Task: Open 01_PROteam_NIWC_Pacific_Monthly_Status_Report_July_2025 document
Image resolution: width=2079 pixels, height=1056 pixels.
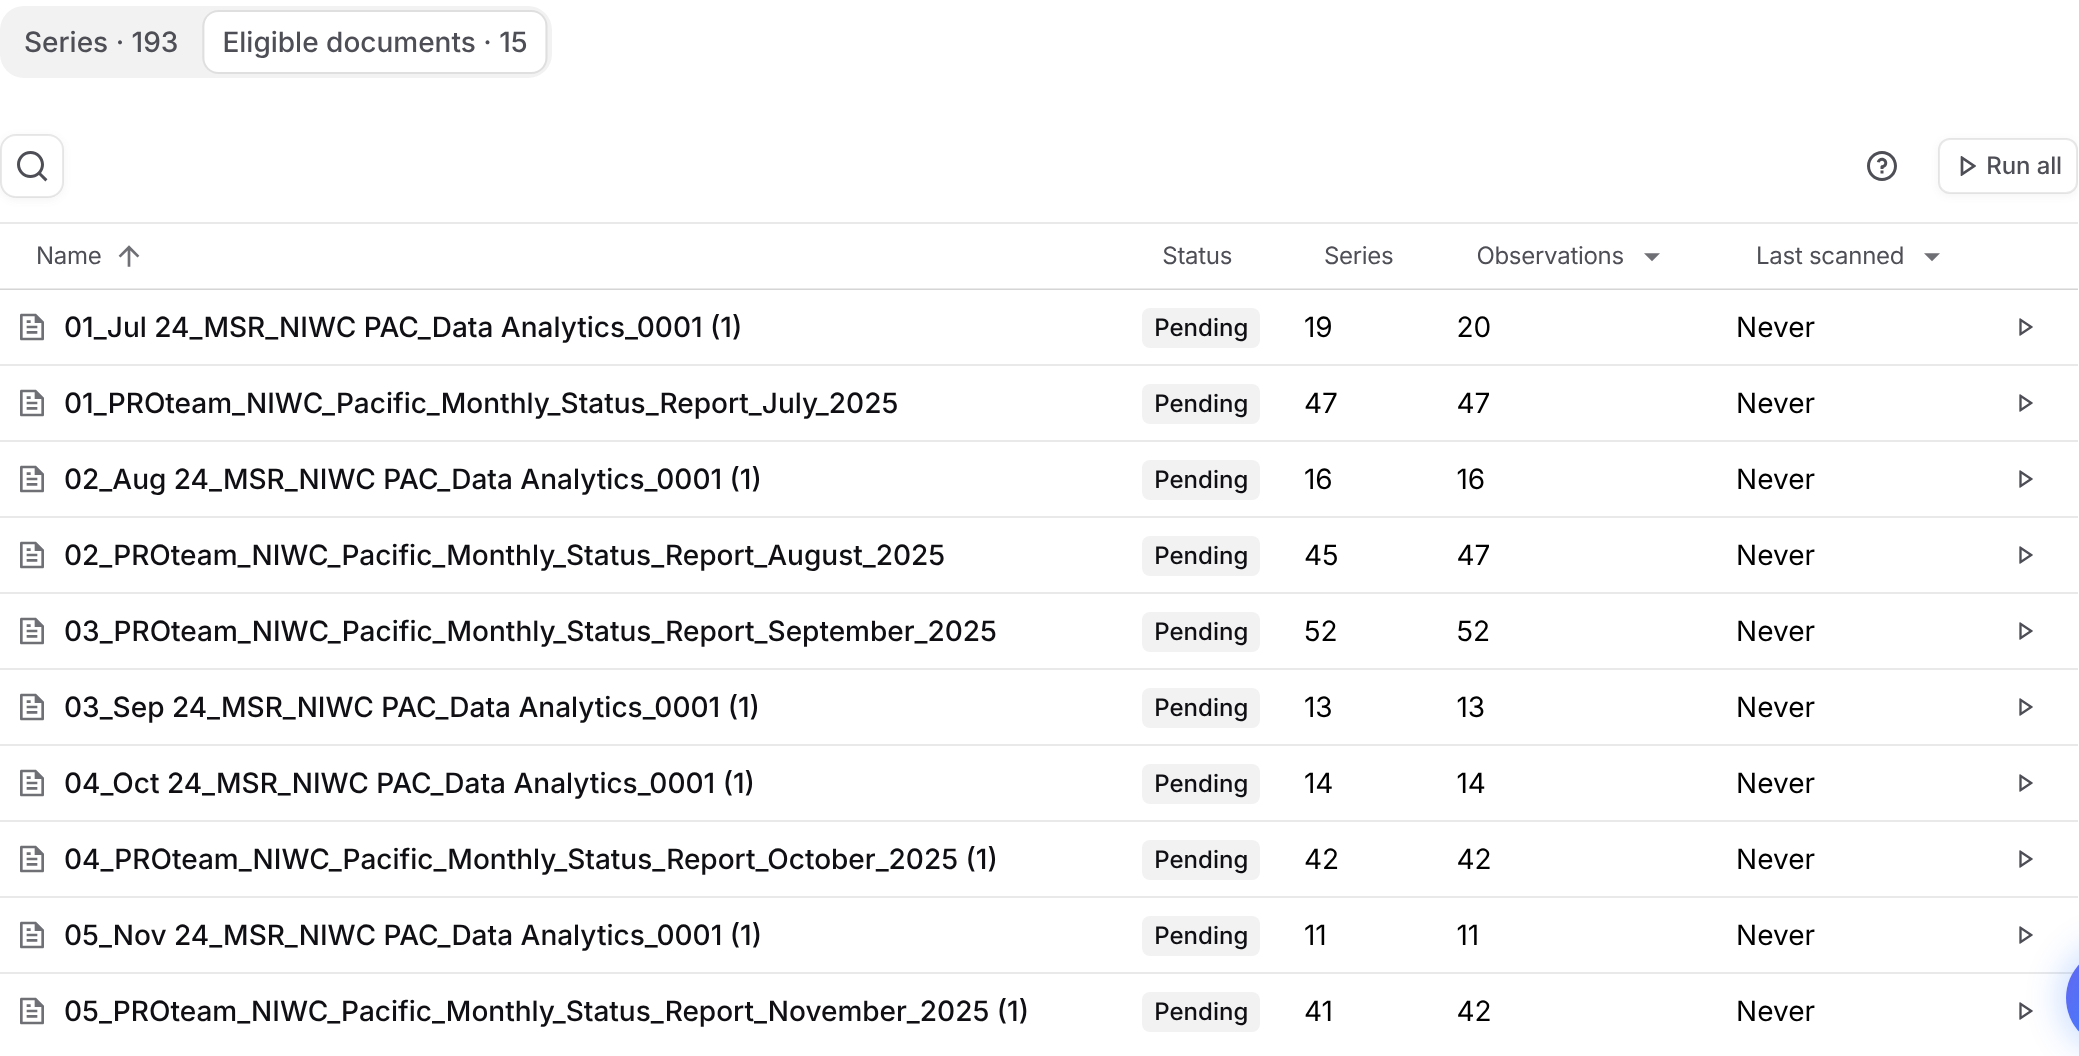Action: point(481,403)
